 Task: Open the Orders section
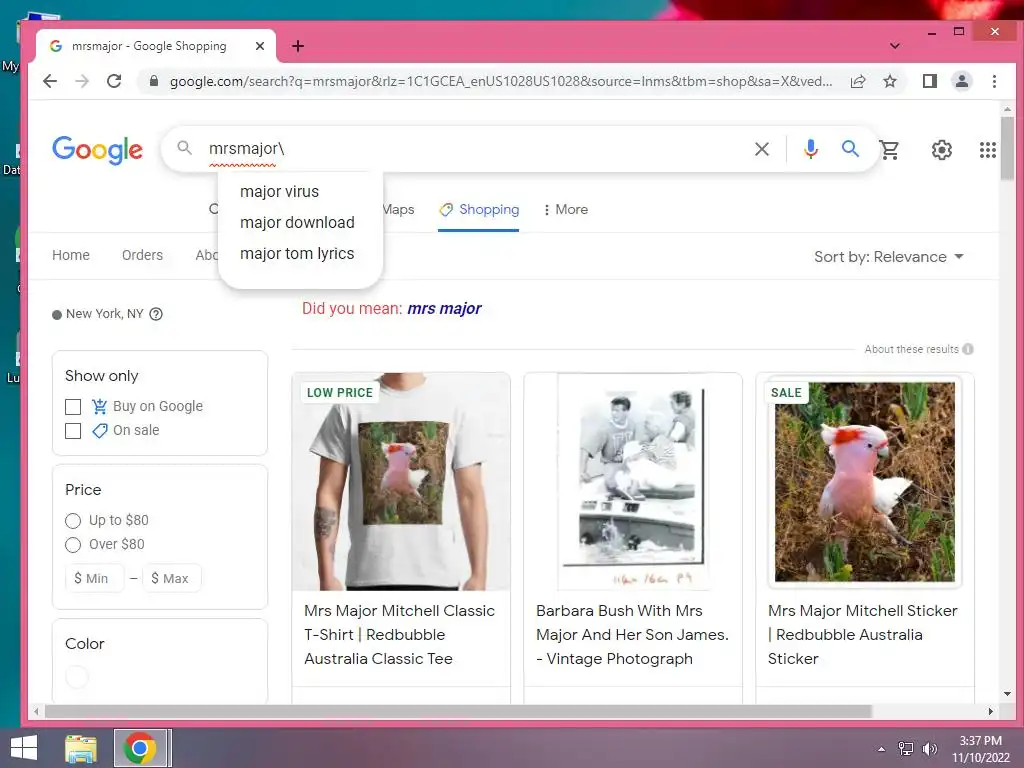click(142, 255)
